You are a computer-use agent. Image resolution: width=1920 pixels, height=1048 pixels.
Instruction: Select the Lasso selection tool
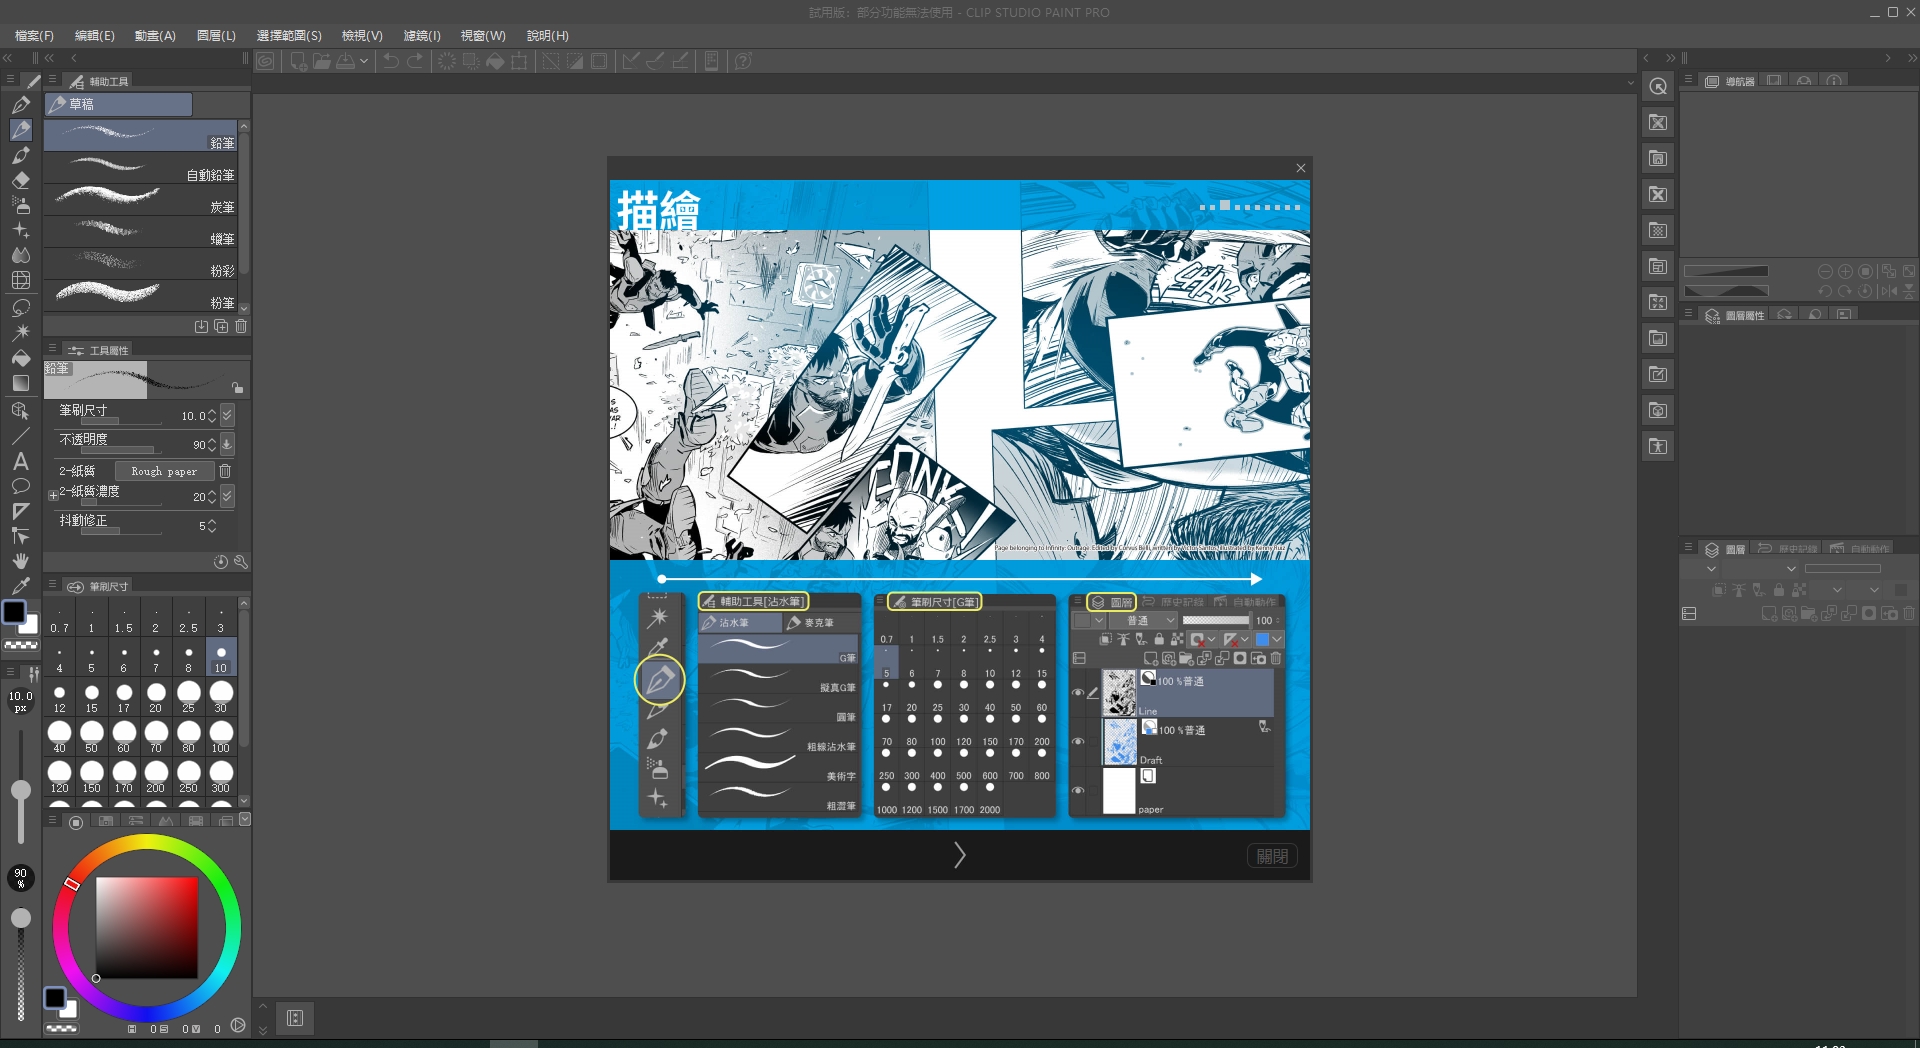pos(20,307)
